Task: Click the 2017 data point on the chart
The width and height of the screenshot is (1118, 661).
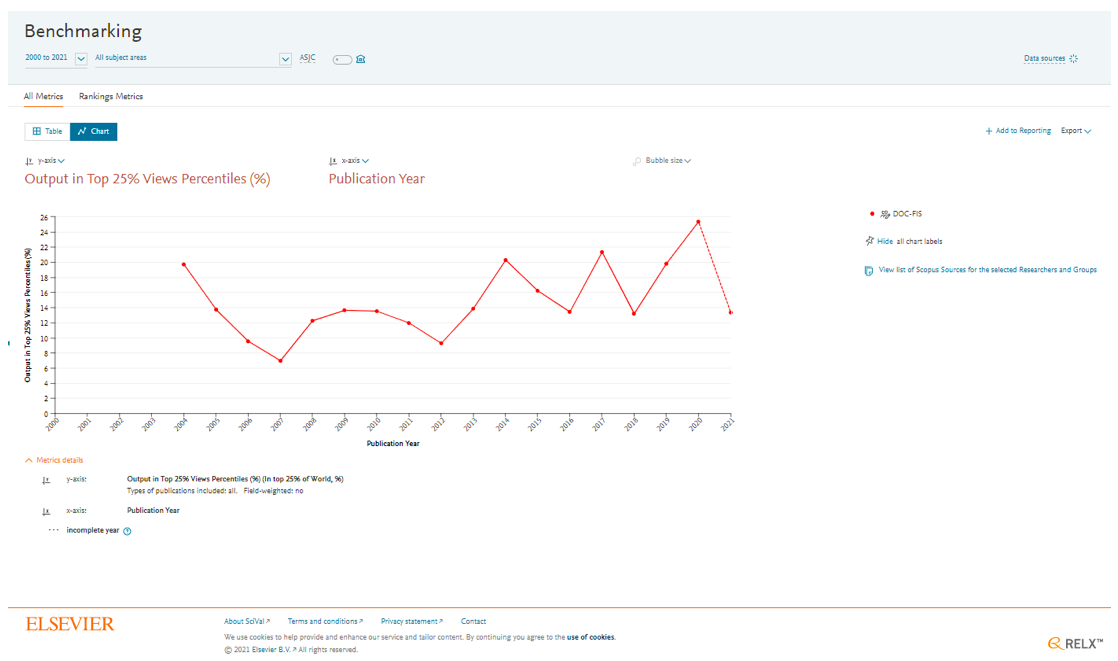Action: coord(602,252)
